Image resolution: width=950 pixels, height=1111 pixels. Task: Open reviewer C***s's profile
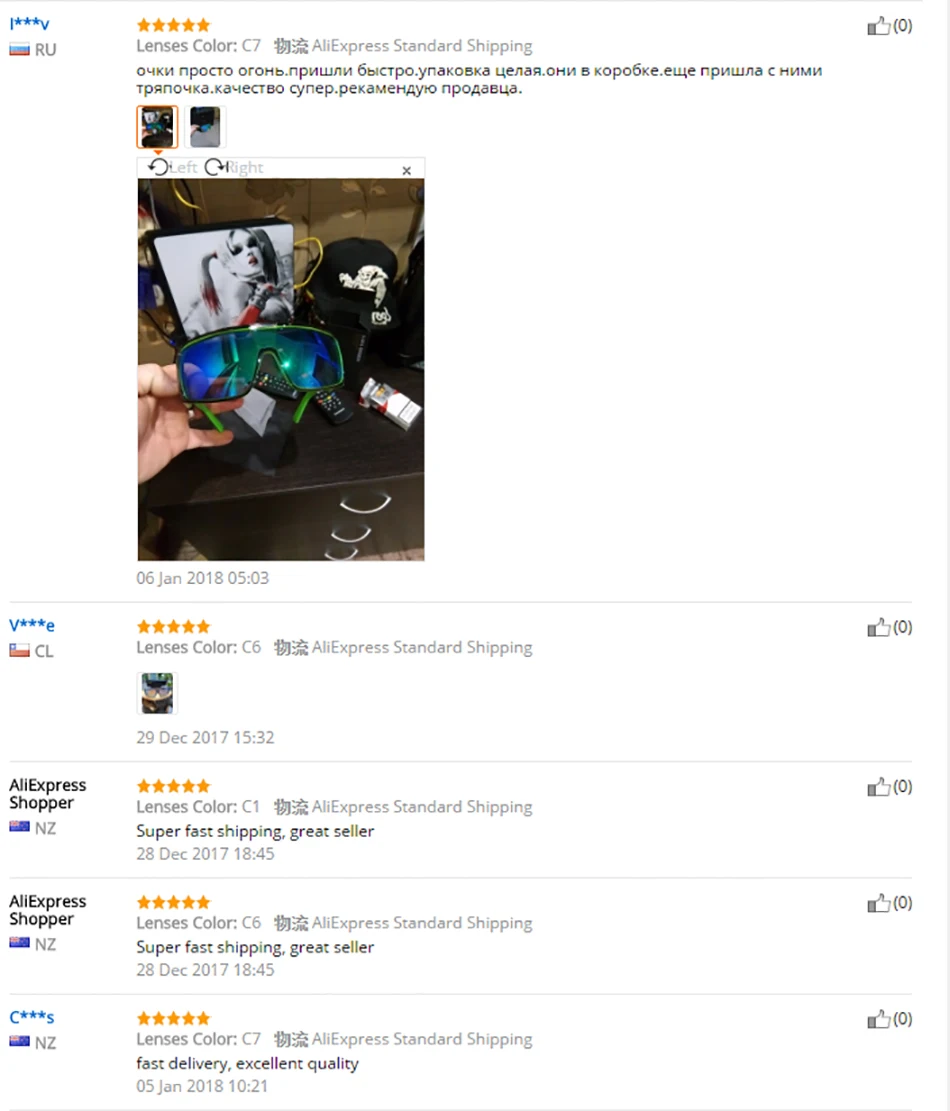(31, 1017)
